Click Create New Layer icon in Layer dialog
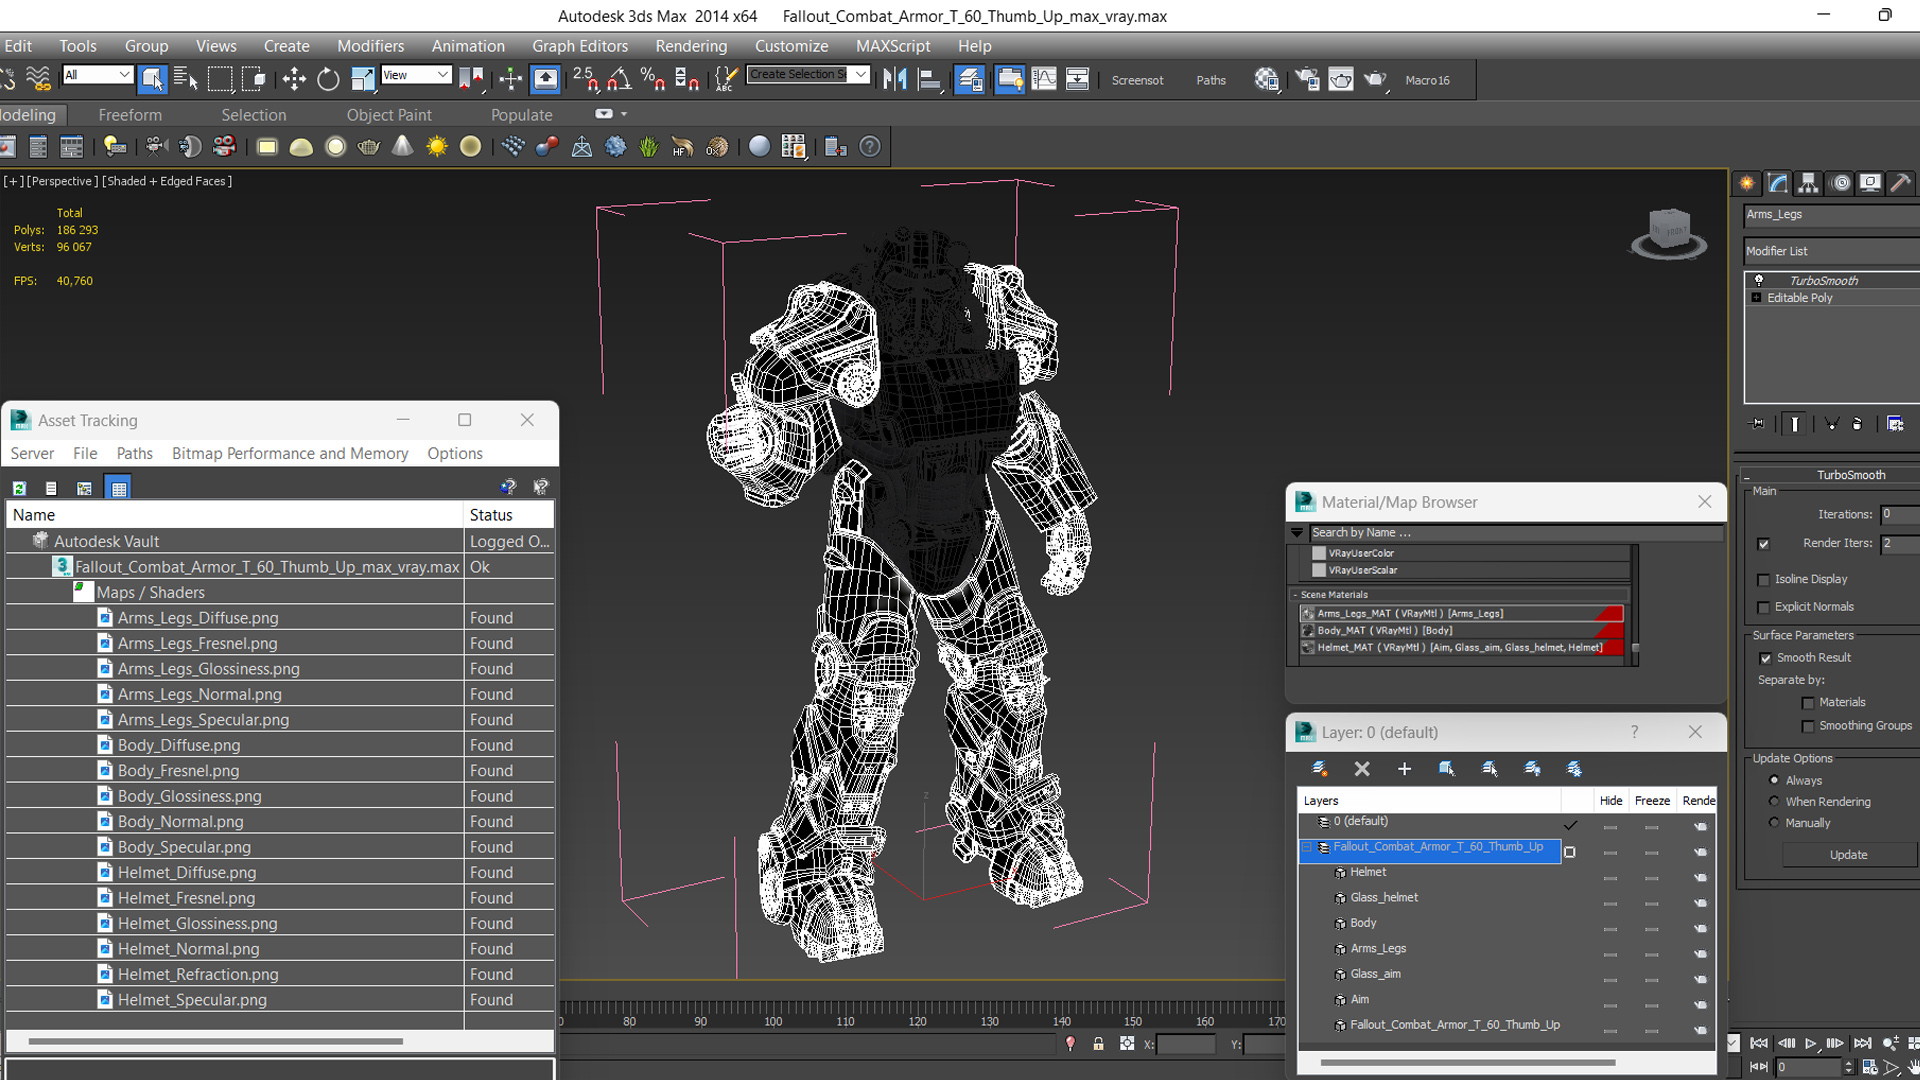Viewport: 1920px width, 1080px height. click(1319, 768)
